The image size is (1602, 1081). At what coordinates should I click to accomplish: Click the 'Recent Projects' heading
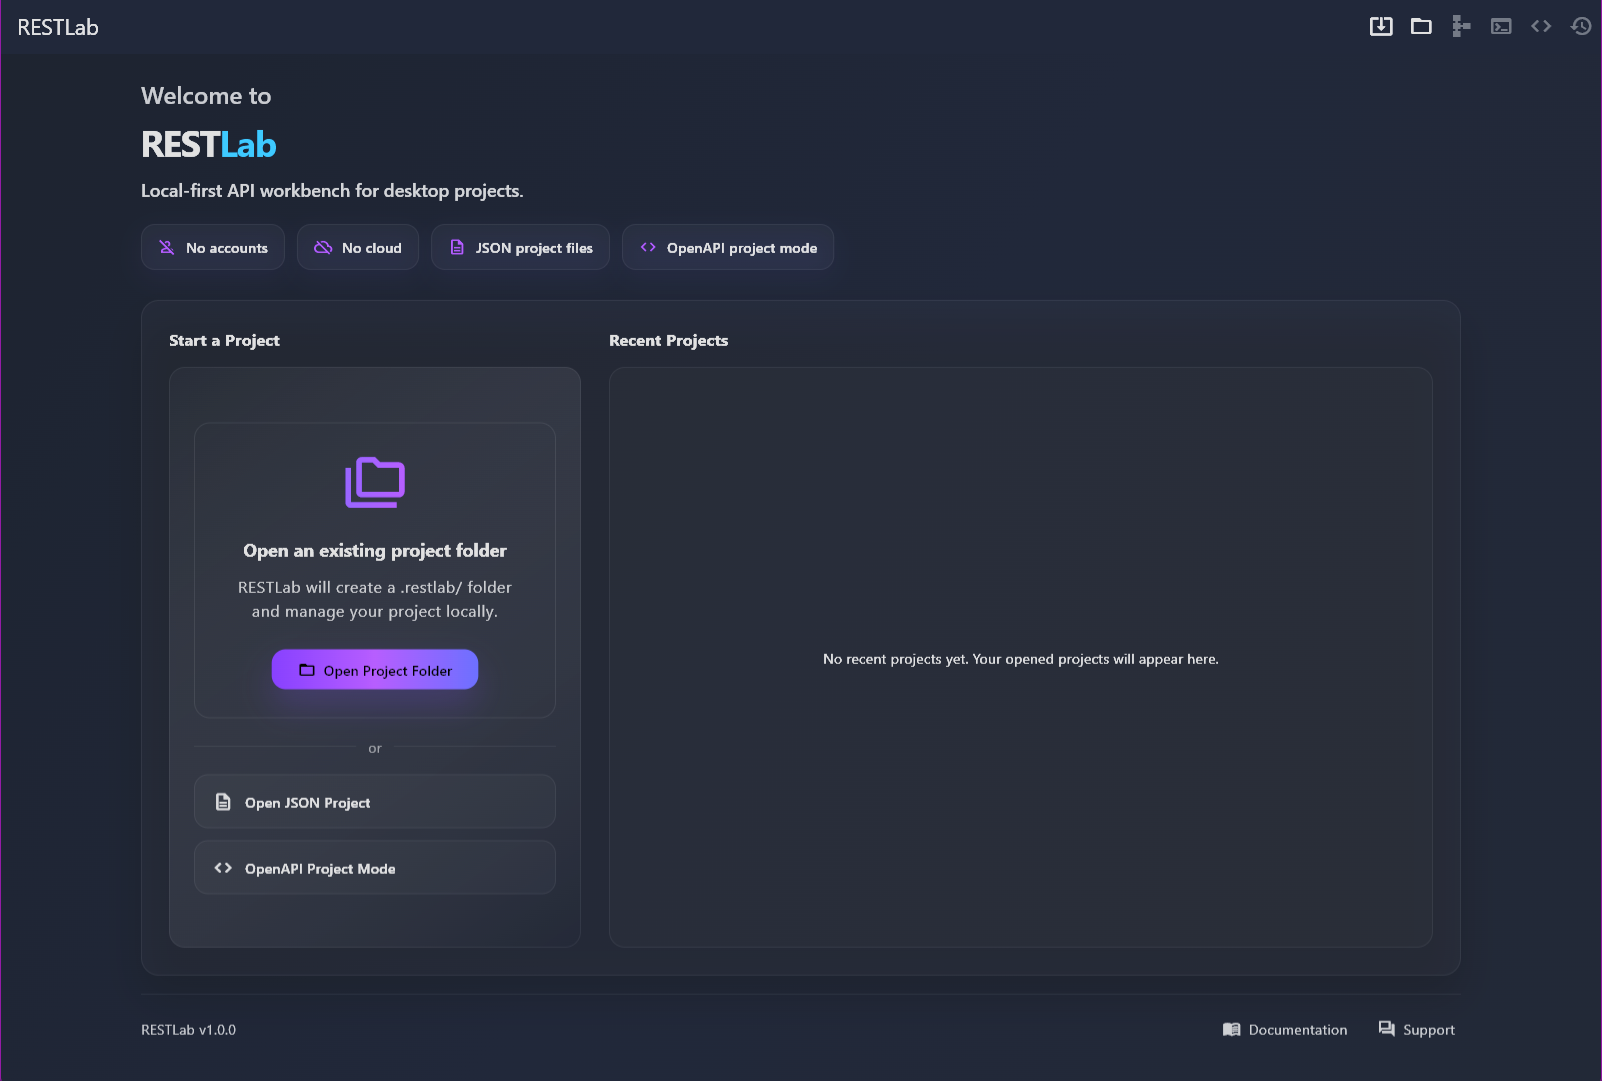[669, 341]
